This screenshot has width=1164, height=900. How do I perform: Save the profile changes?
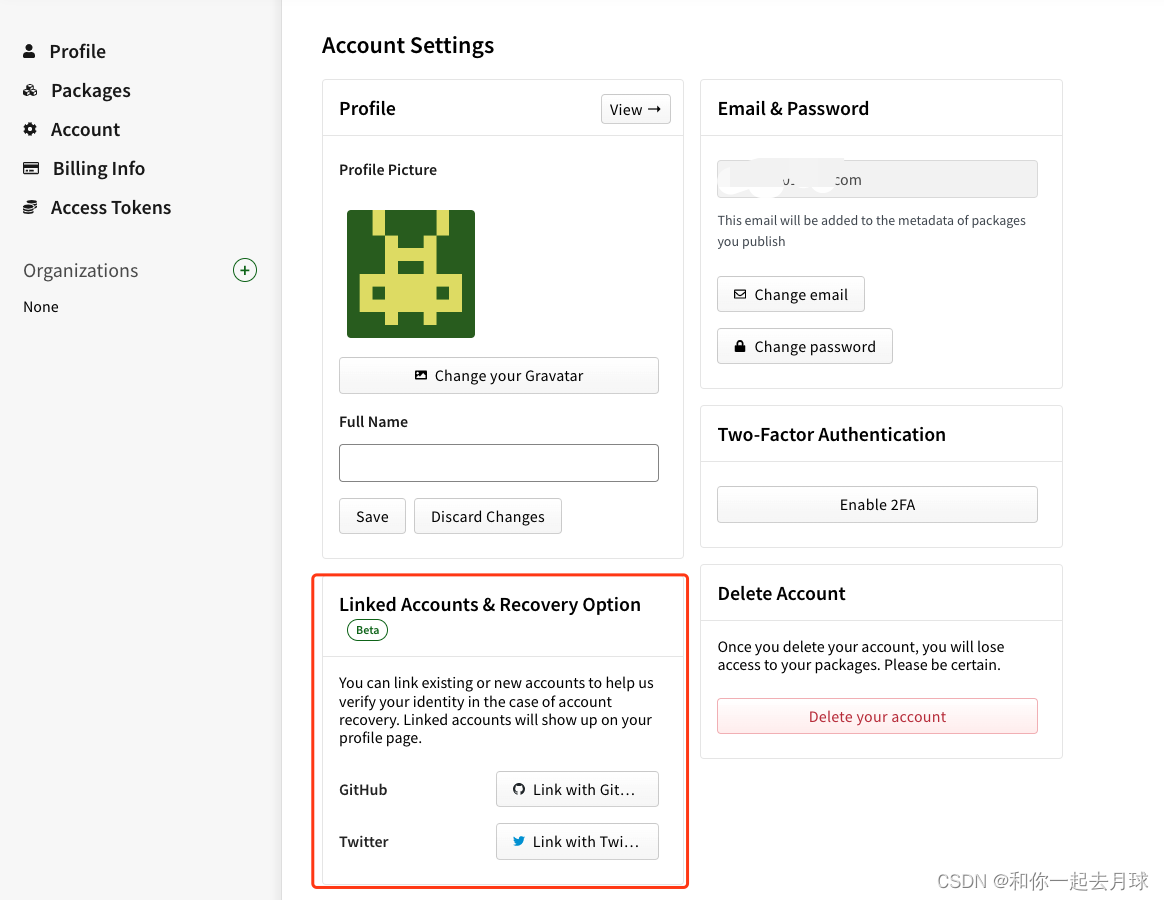373,516
